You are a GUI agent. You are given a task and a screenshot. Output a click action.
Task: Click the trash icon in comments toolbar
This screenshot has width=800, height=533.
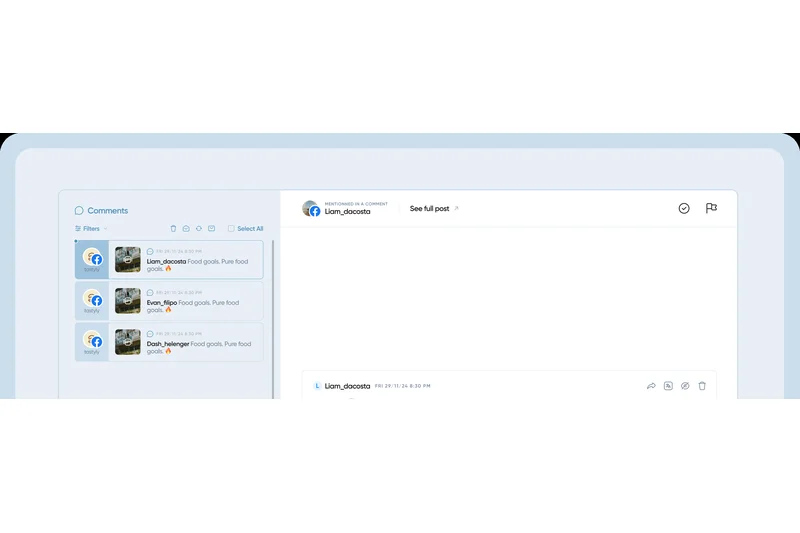[x=173, y=229]
